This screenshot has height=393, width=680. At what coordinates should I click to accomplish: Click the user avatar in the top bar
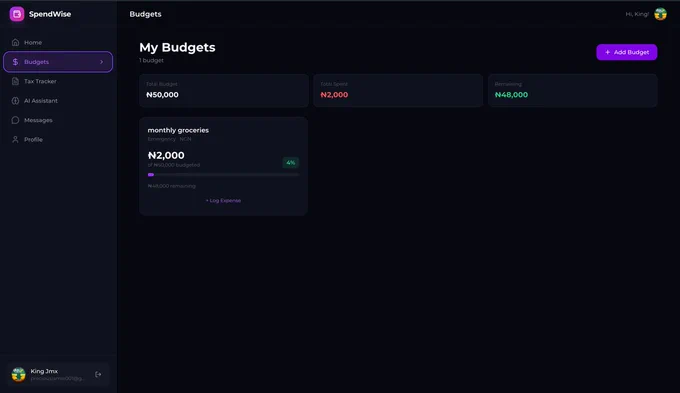click(x=660, y=14)
